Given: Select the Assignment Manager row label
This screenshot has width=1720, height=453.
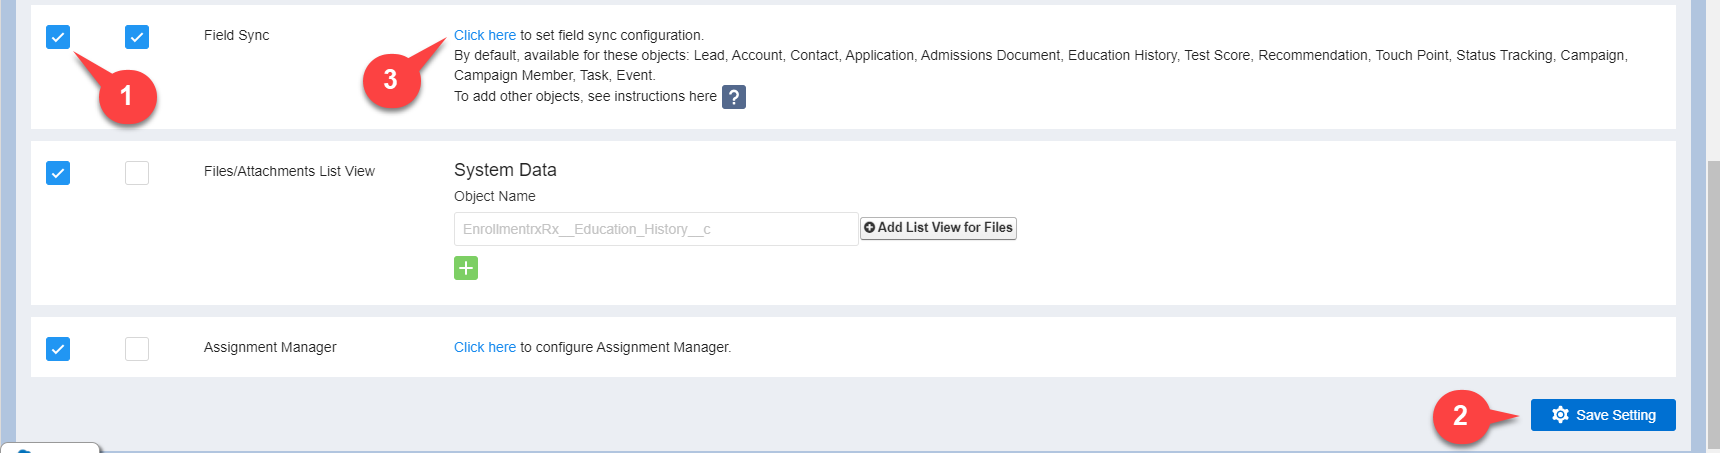Looking at the screenshot, I should 270,347.
